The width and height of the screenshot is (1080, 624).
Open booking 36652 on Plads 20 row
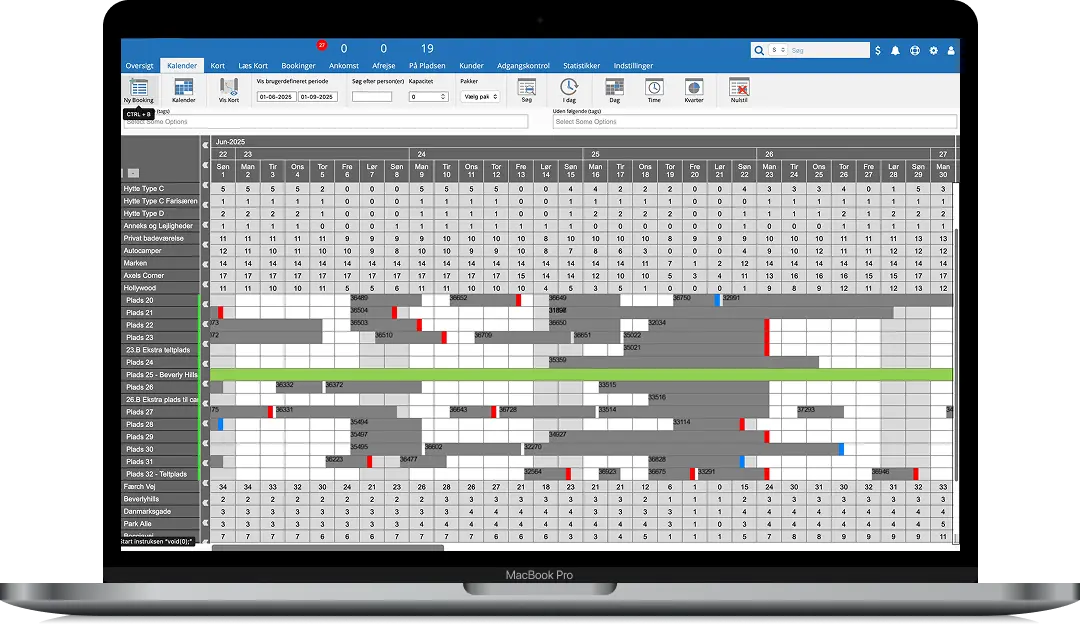point(484,300)
